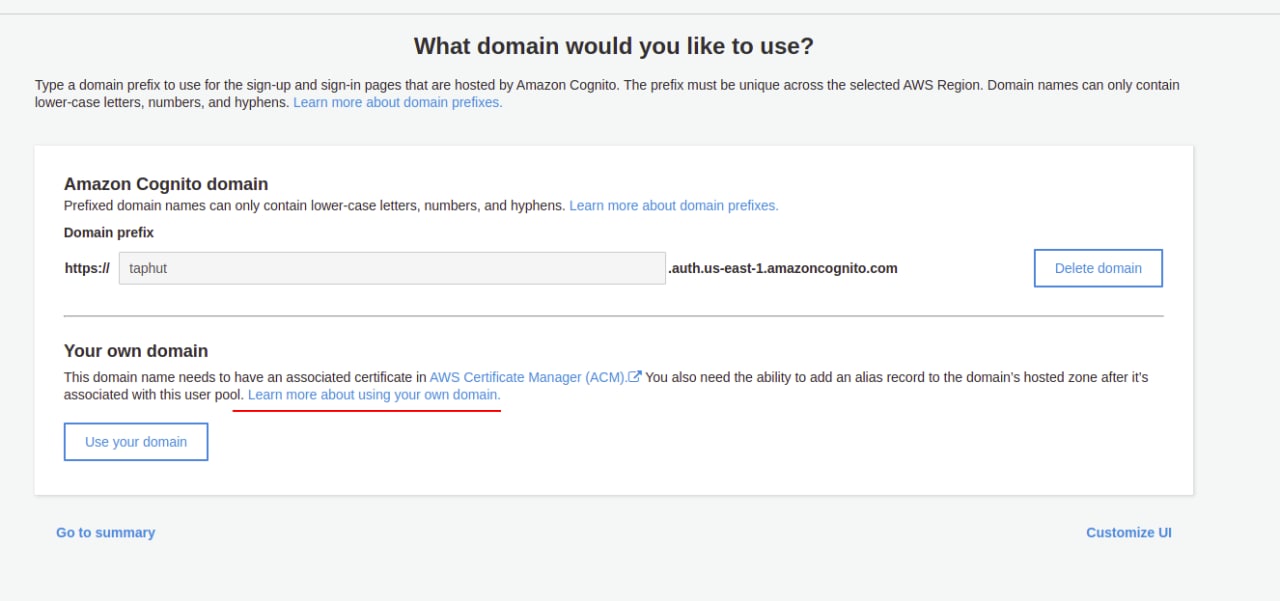
Task: Click the .auth.us-east-1.amazoncognito.com suffix text
Action: [x=783, y=268]
